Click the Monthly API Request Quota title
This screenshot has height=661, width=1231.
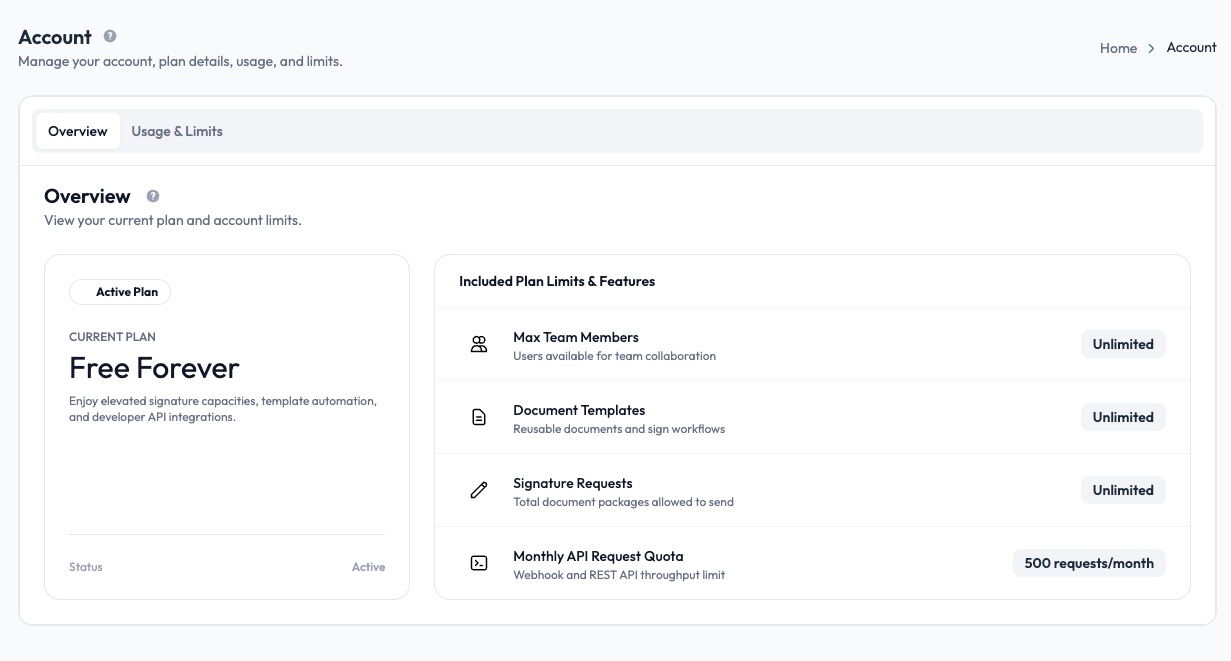click(598, 556)
